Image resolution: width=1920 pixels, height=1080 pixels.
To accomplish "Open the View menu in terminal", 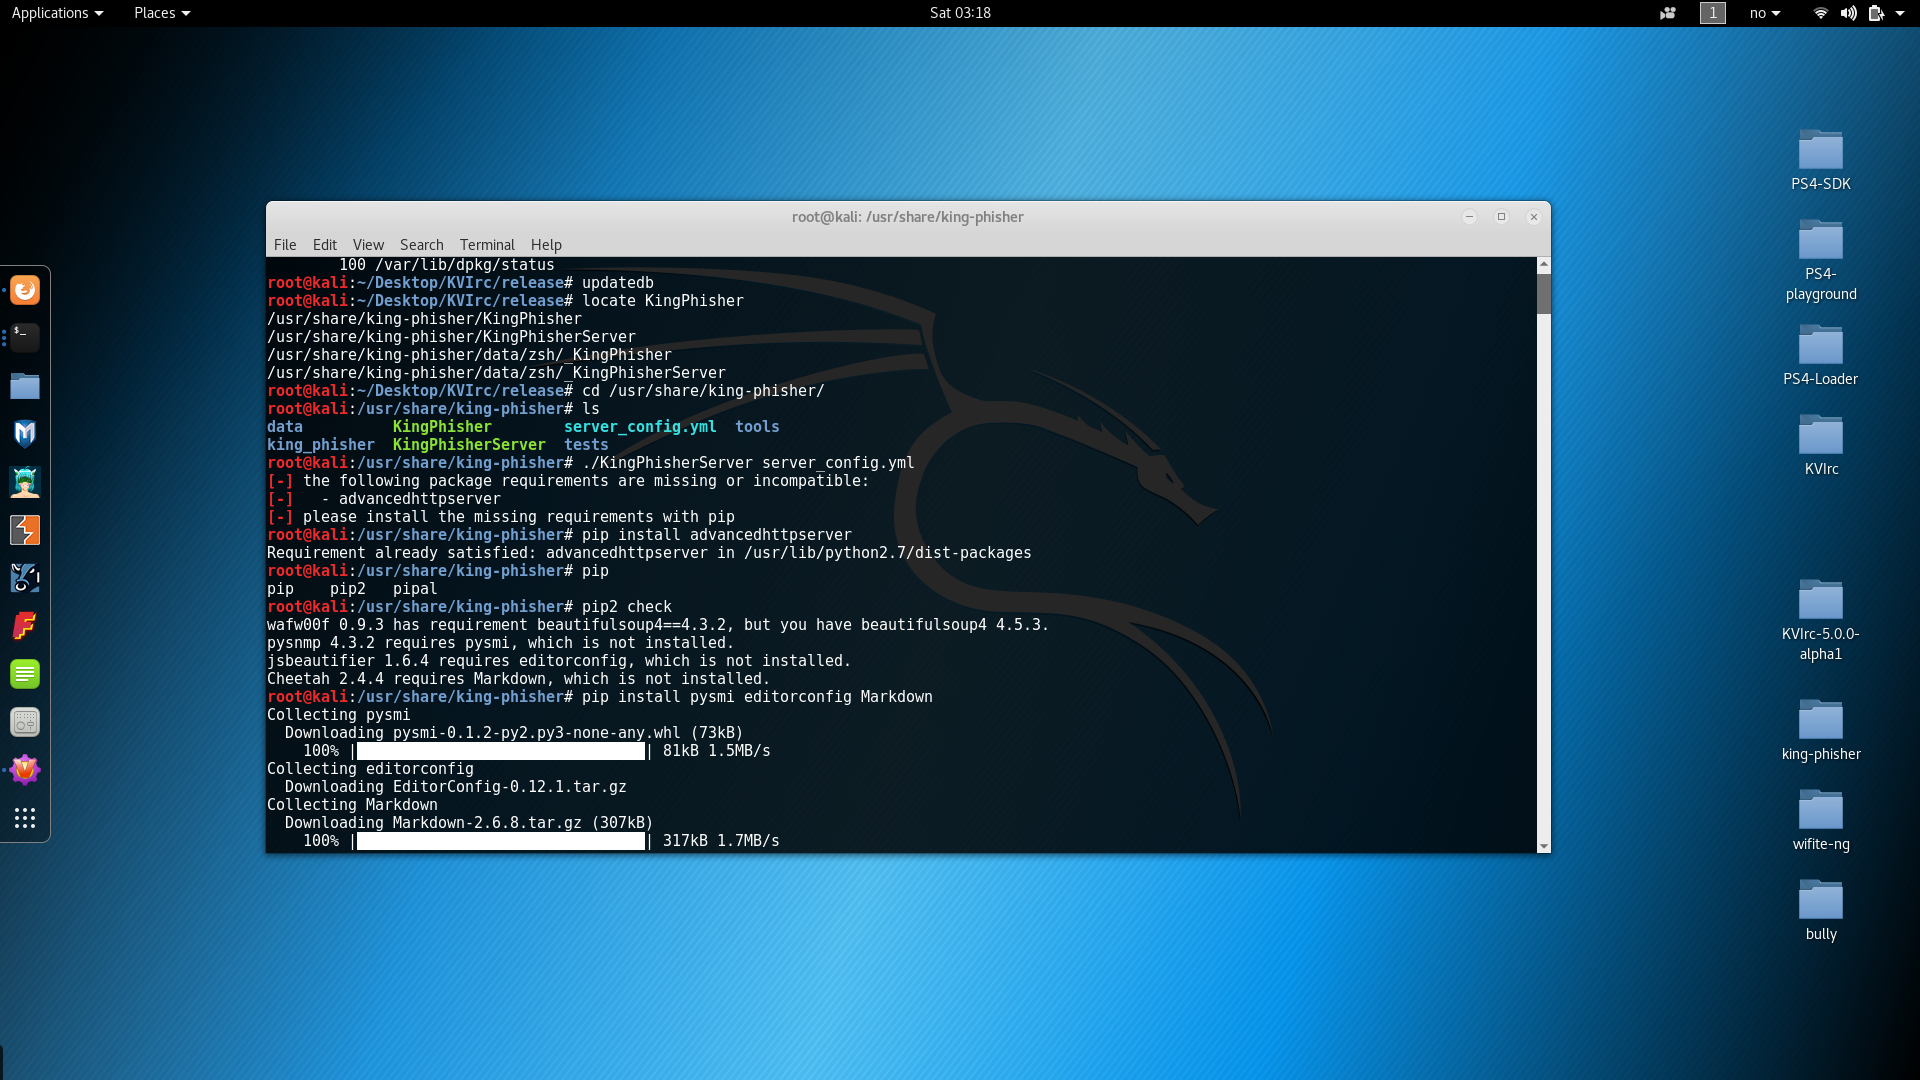I will [x=368, y=245].
